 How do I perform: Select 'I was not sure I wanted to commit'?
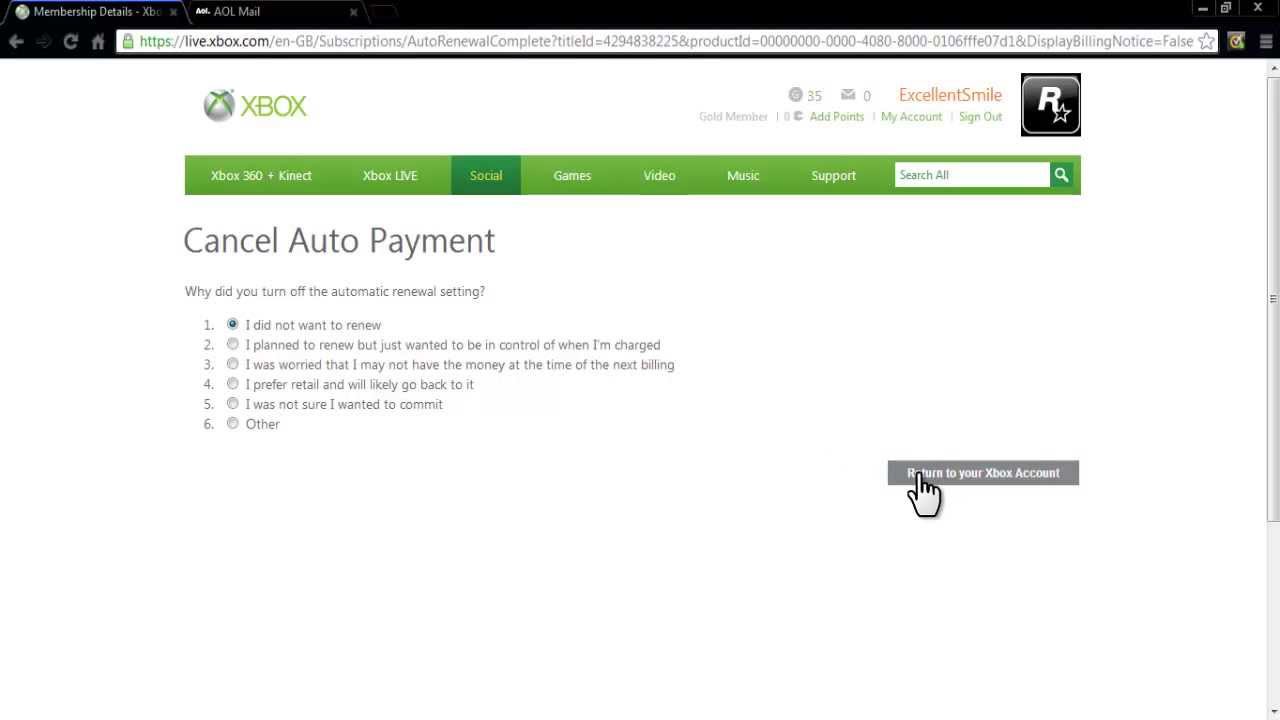pyautogui.click(x=232, y=403)
